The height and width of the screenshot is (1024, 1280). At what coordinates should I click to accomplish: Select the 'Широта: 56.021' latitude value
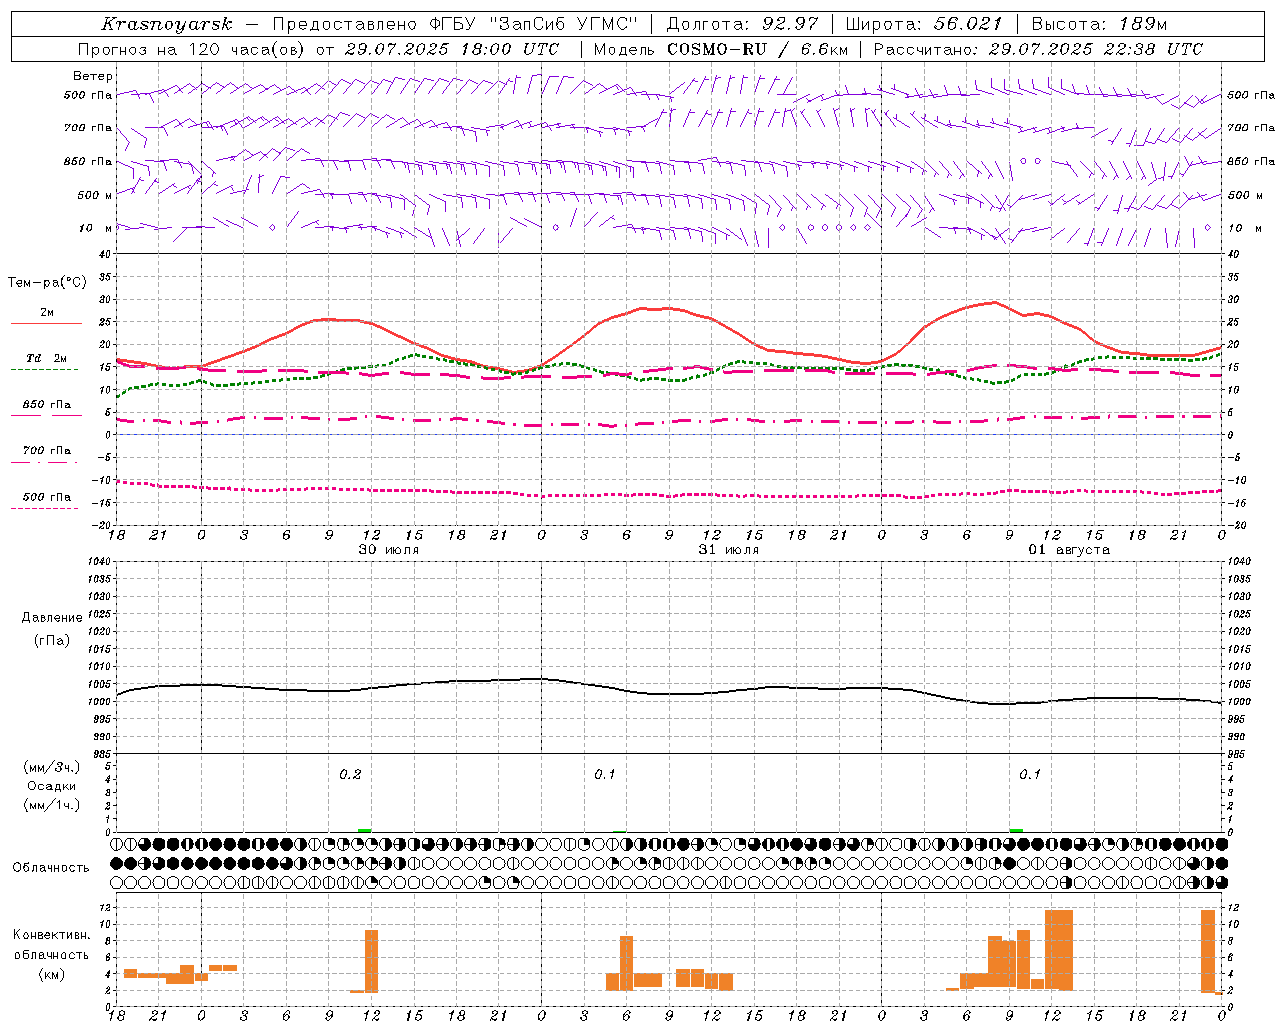pyautogui.click(x=923, y=24)
